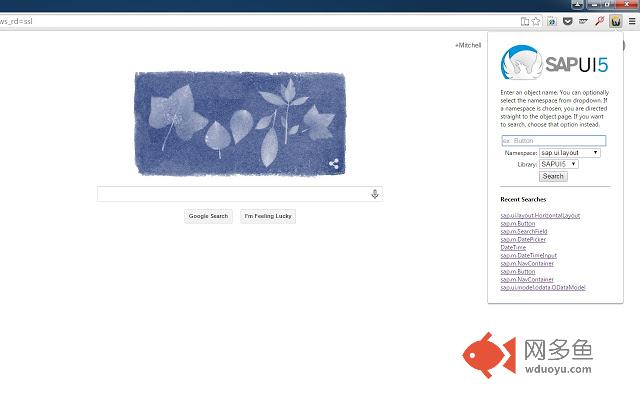This screenshot has height=400, width=640.
Task: Open recent search sap.m.DateTimeInput
Action: [x=529, y=256]
